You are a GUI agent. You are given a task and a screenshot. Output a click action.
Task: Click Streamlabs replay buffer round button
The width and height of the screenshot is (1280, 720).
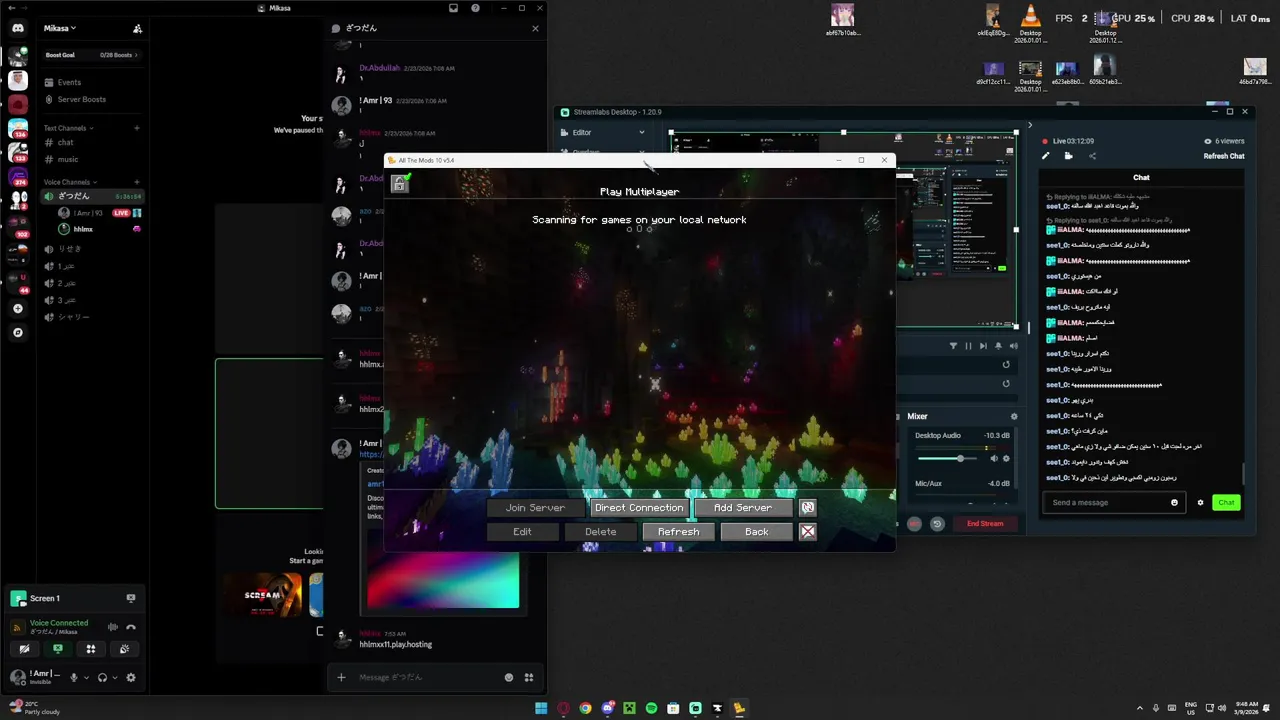coord(937,523)
